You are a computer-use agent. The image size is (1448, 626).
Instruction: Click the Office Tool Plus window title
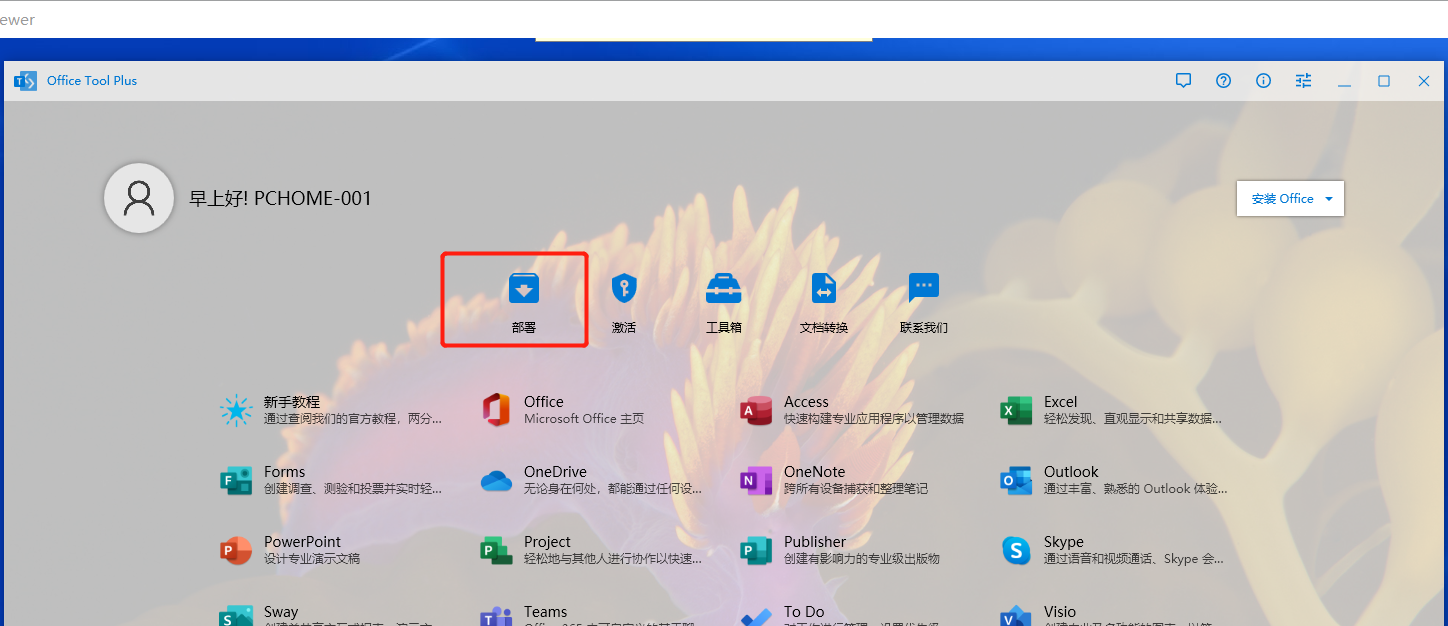click(x=92, y=81)
